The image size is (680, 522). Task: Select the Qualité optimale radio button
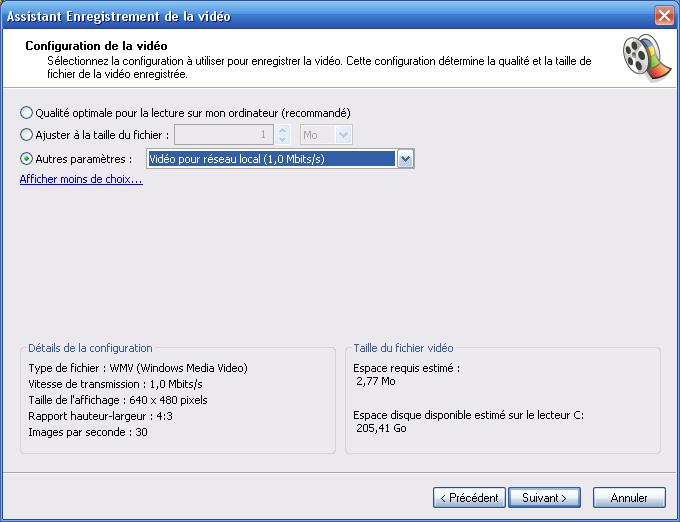point(27,112)
